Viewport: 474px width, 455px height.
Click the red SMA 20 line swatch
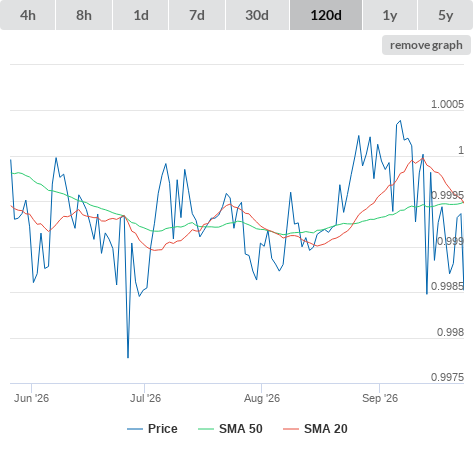point(291,429)
